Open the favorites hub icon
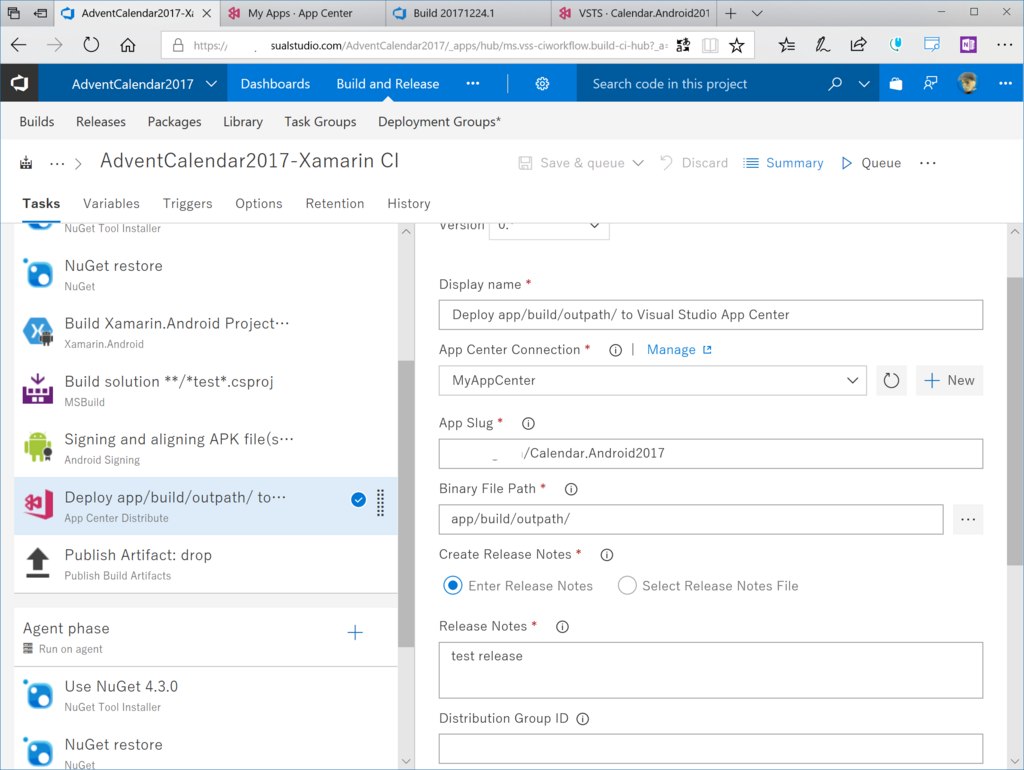This screenshot has height=770, width=1024. [x=787, y=45]
